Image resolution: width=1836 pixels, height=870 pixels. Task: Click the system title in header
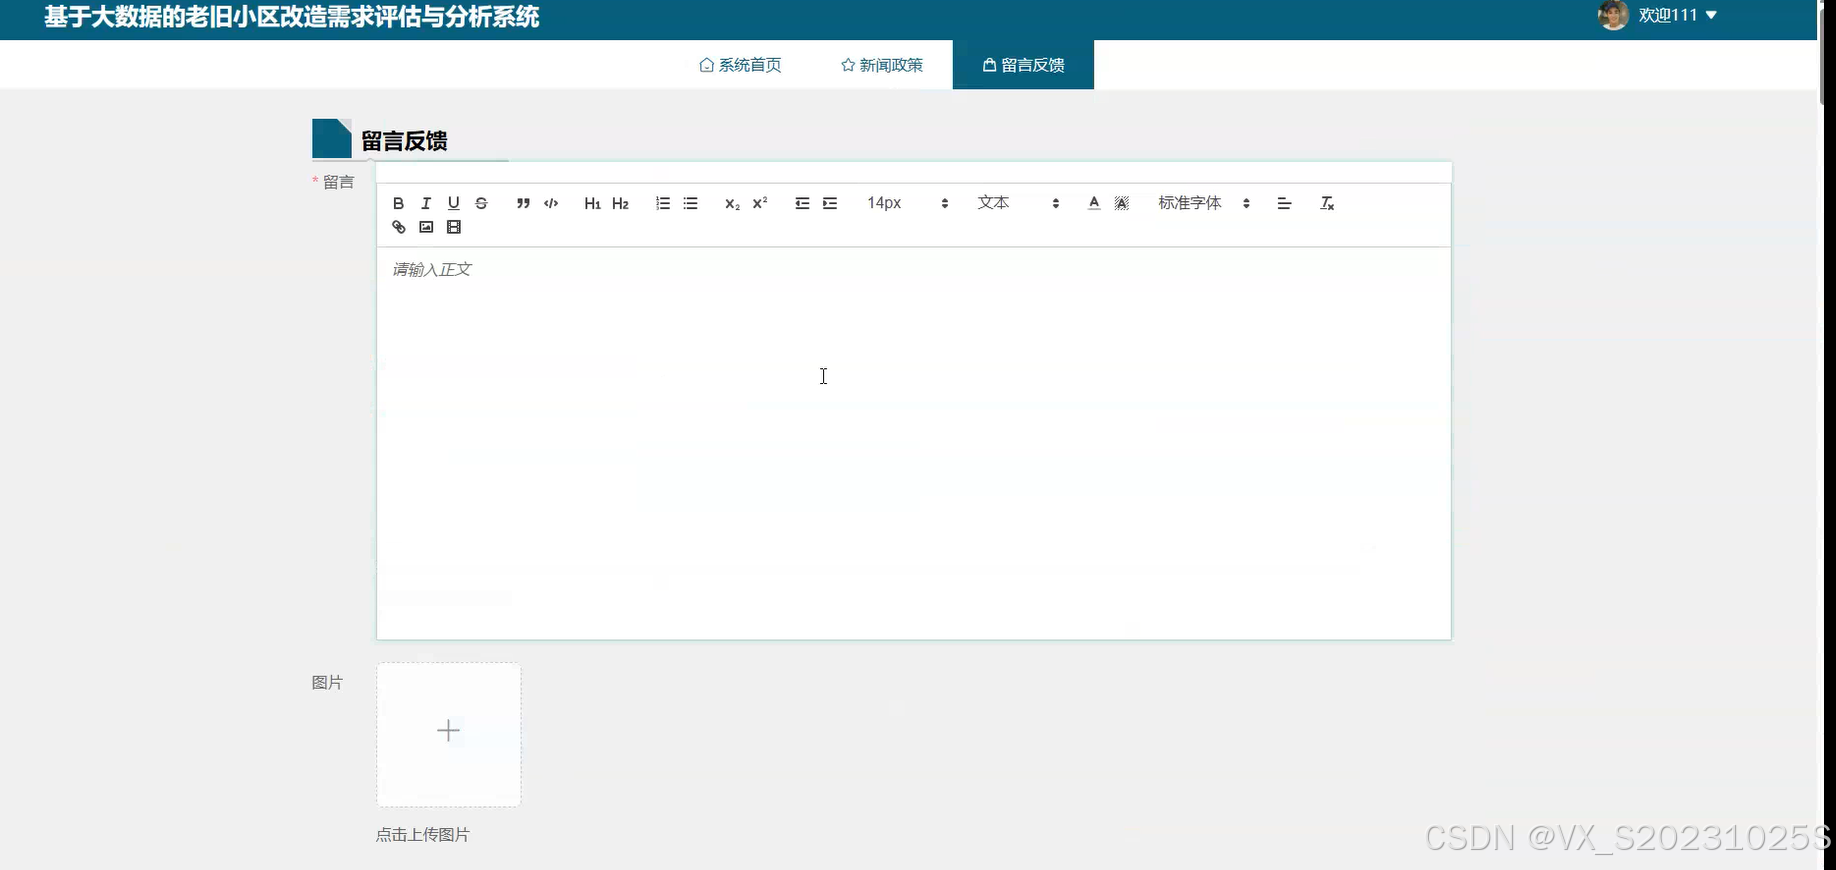tap(292, 17)
